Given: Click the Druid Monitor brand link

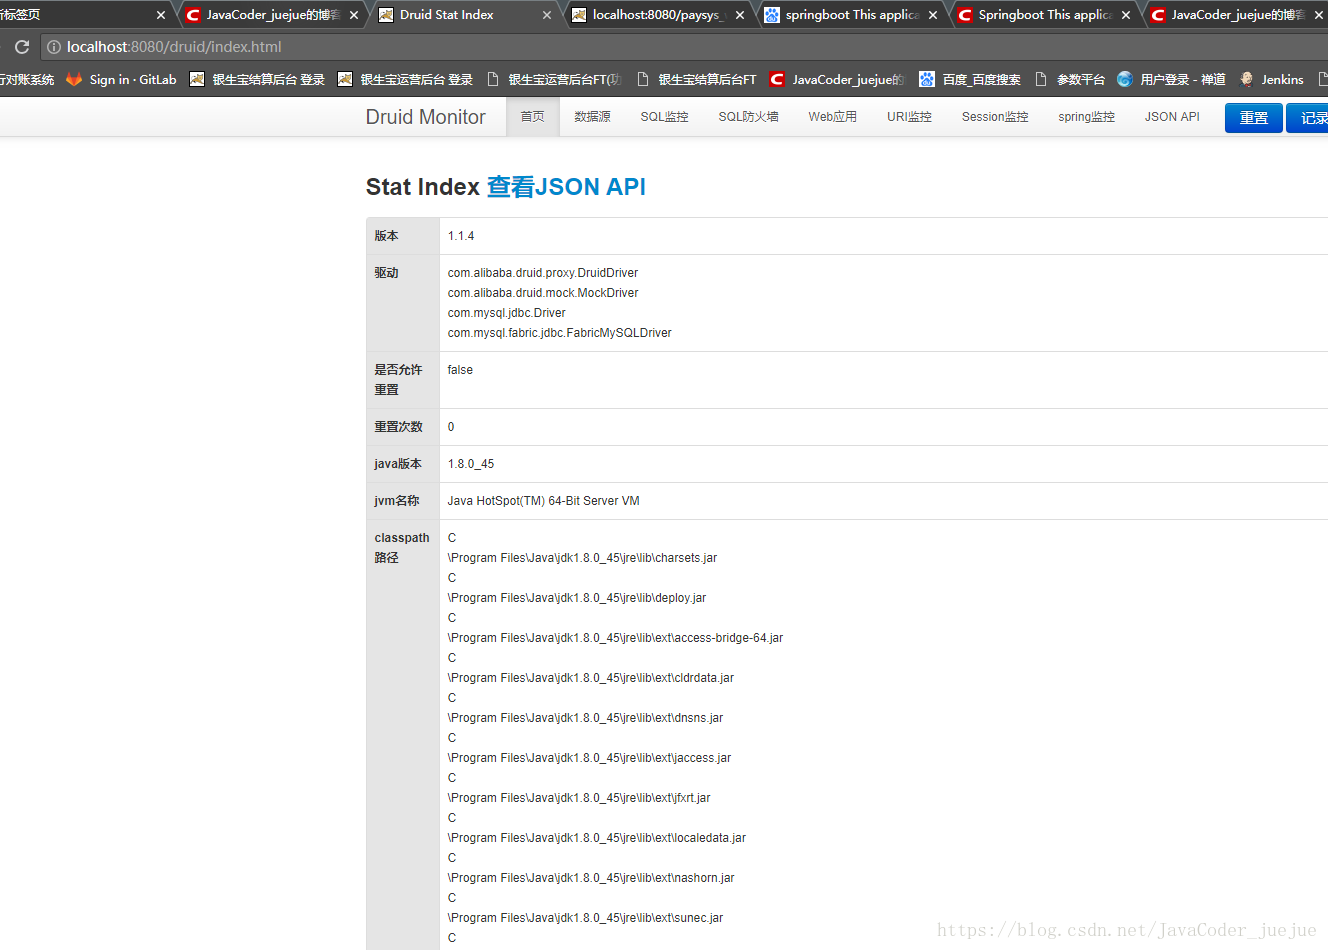Looking at the screenshot, I should click(425, 117).
